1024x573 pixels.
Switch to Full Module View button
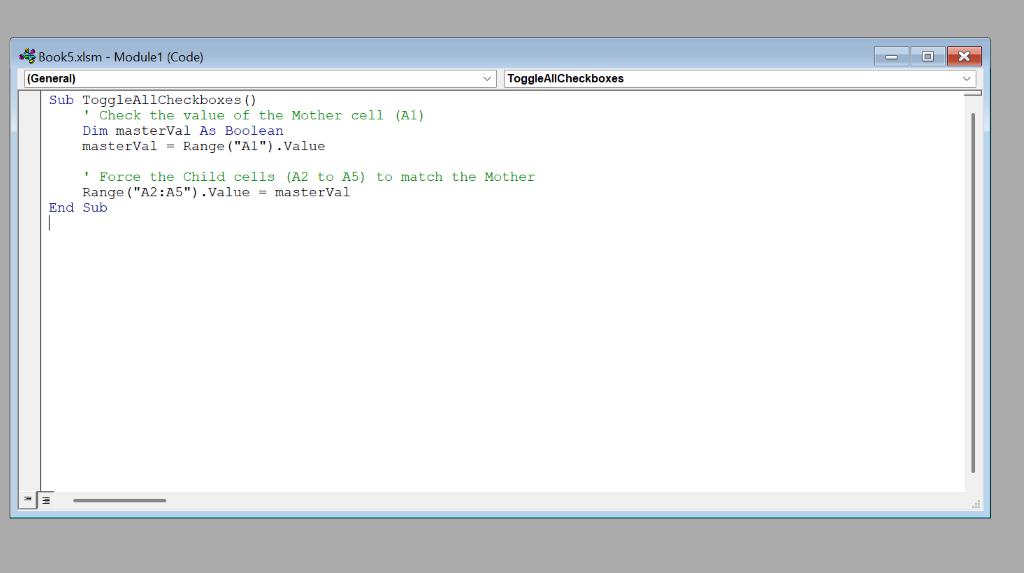(46, 500)
